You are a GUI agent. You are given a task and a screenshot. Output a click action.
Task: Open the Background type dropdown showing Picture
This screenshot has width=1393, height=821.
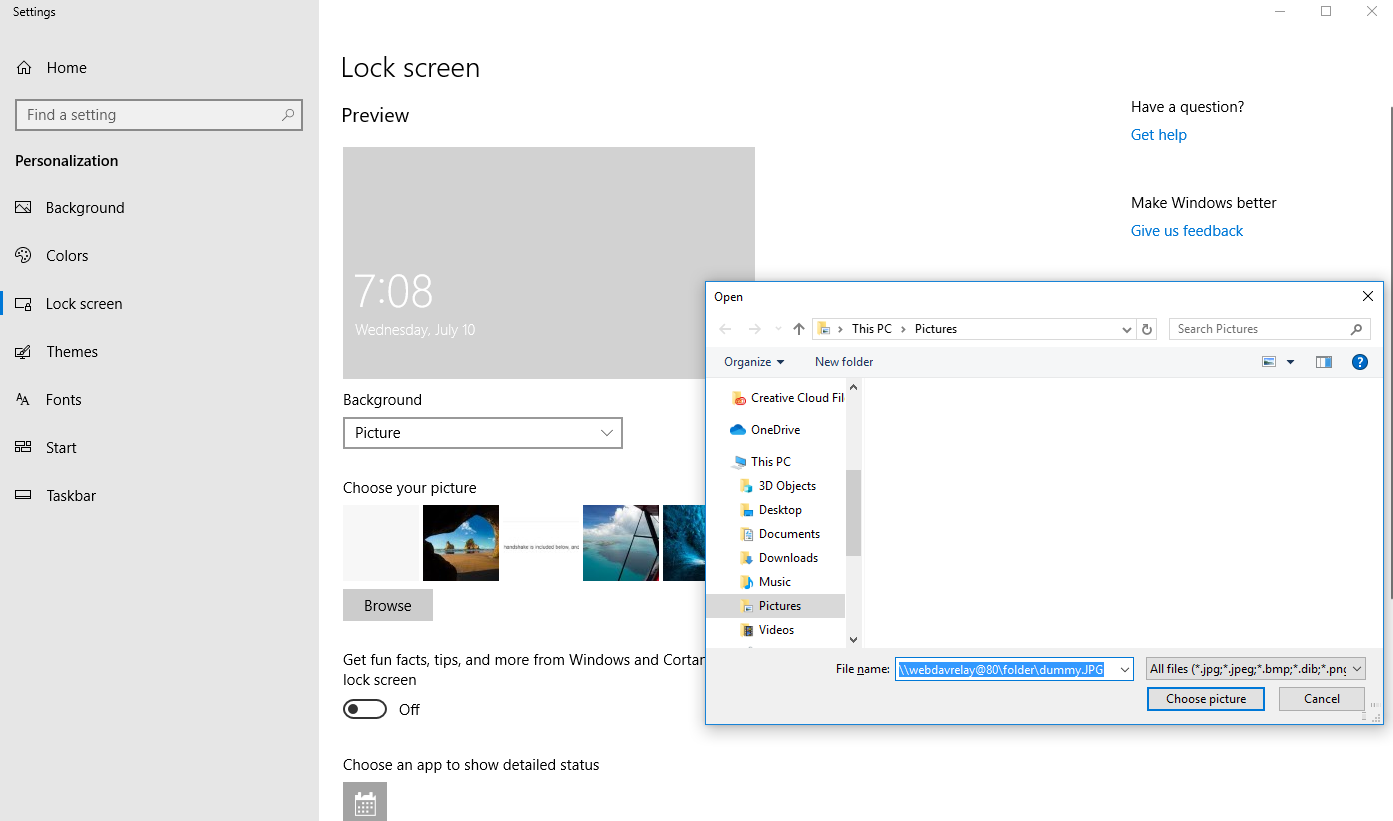click(x=483, y=433)
